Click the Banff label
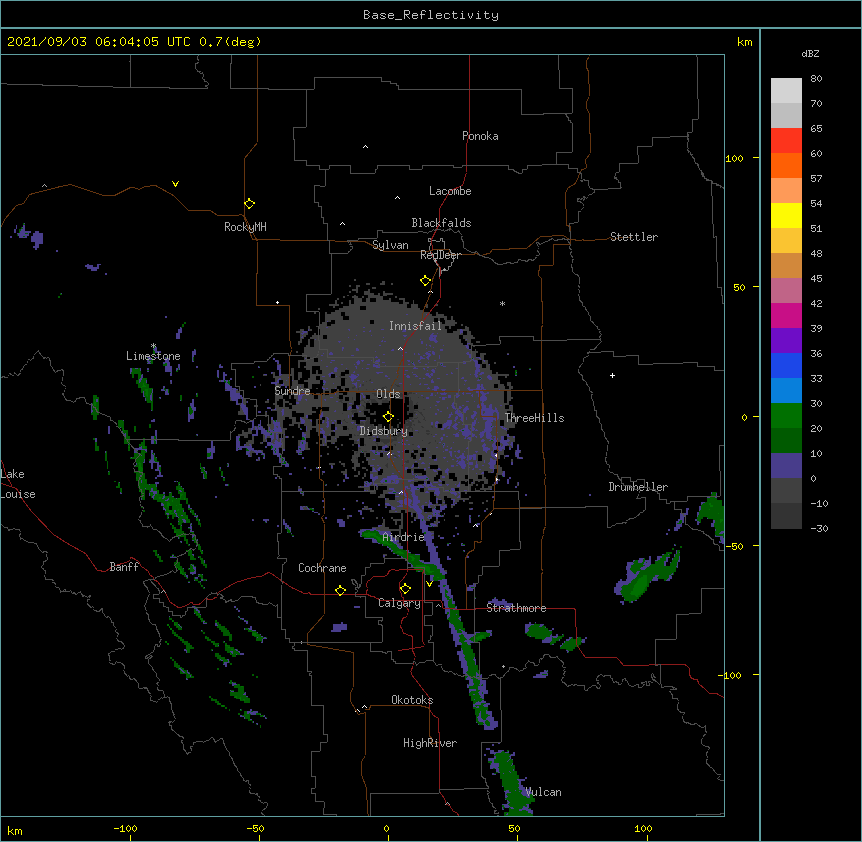 click(124, 567)
